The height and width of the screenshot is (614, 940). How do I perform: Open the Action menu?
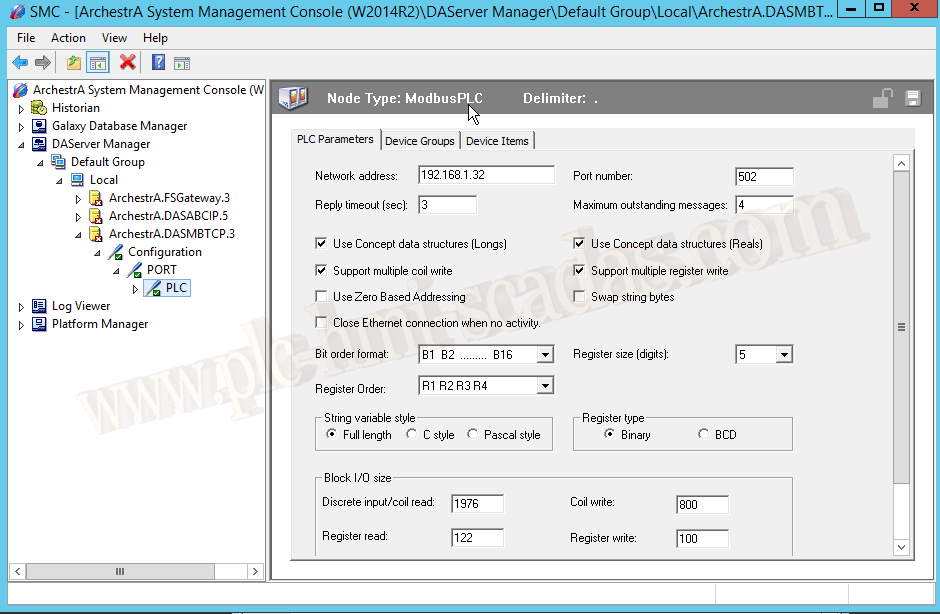coord(68,38)
